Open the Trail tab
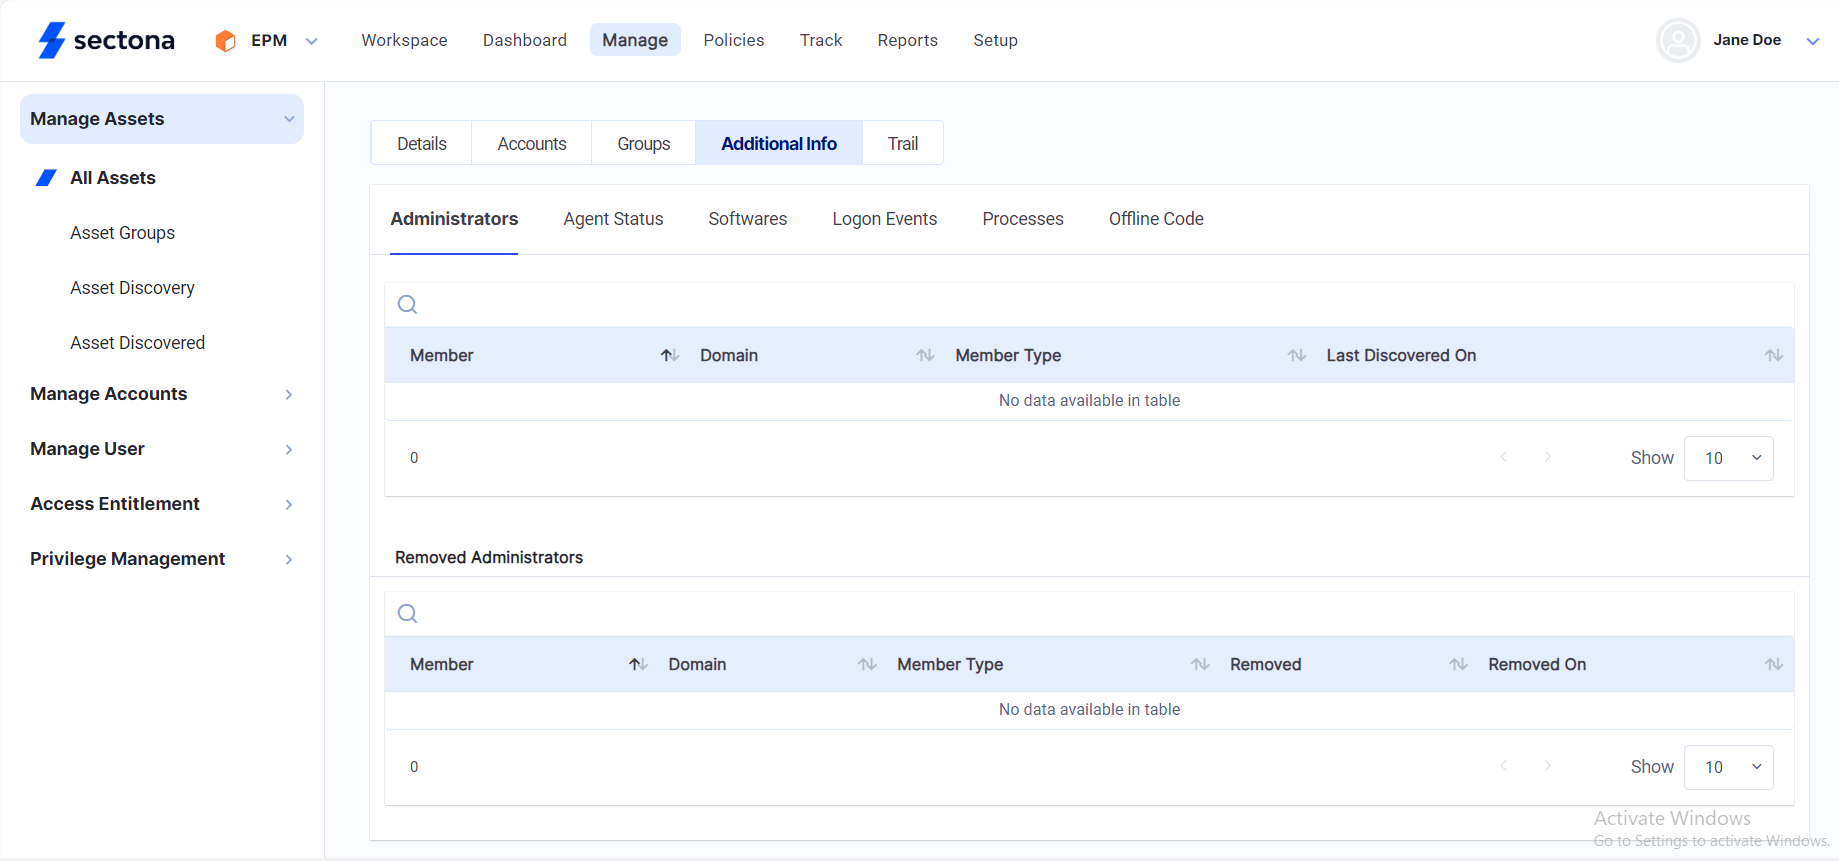 902,144
